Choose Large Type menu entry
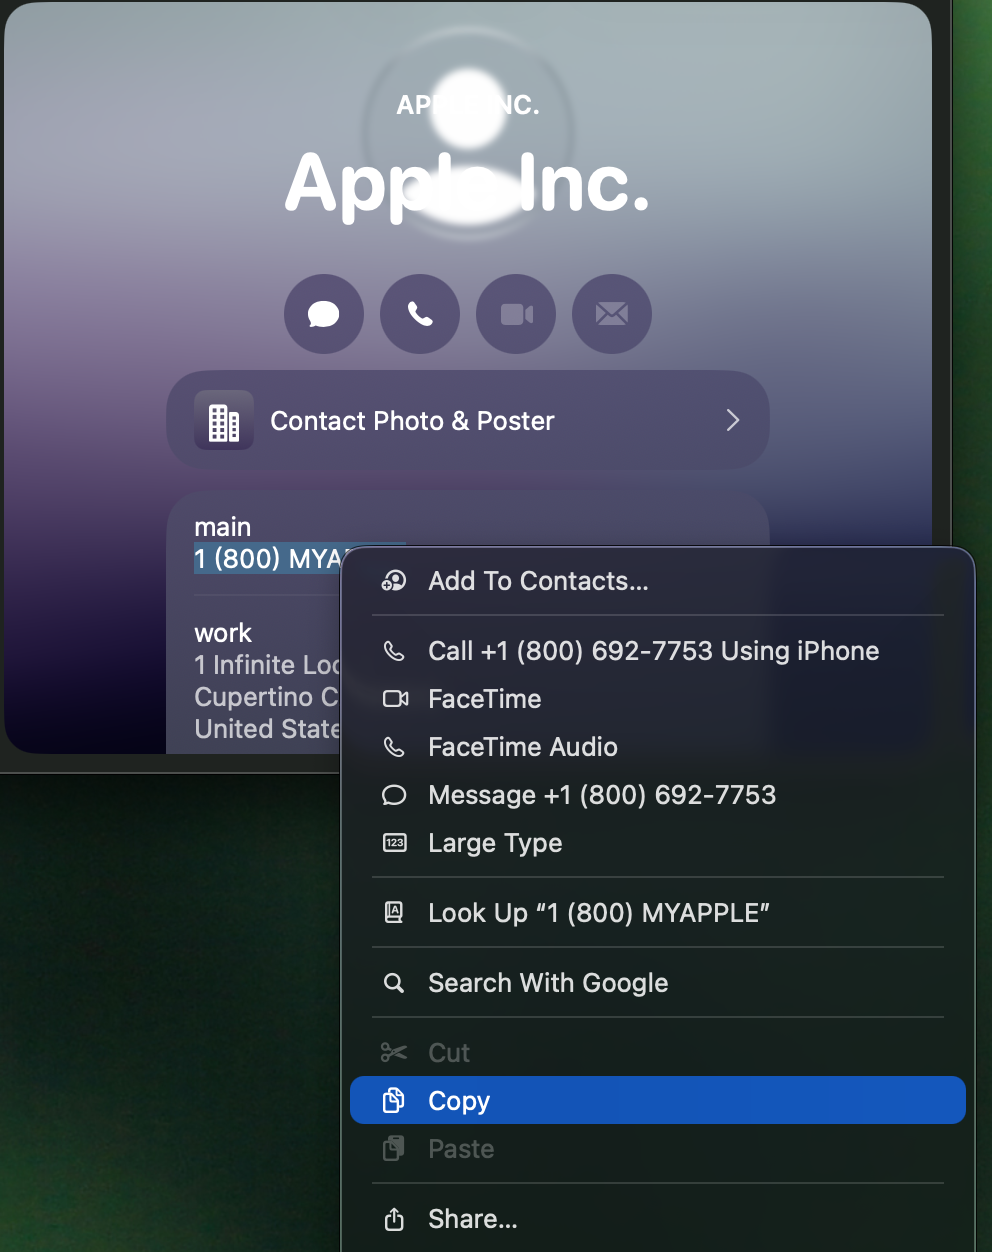Viewport: 992px width, 1252px height. click(x=658, y=843)
